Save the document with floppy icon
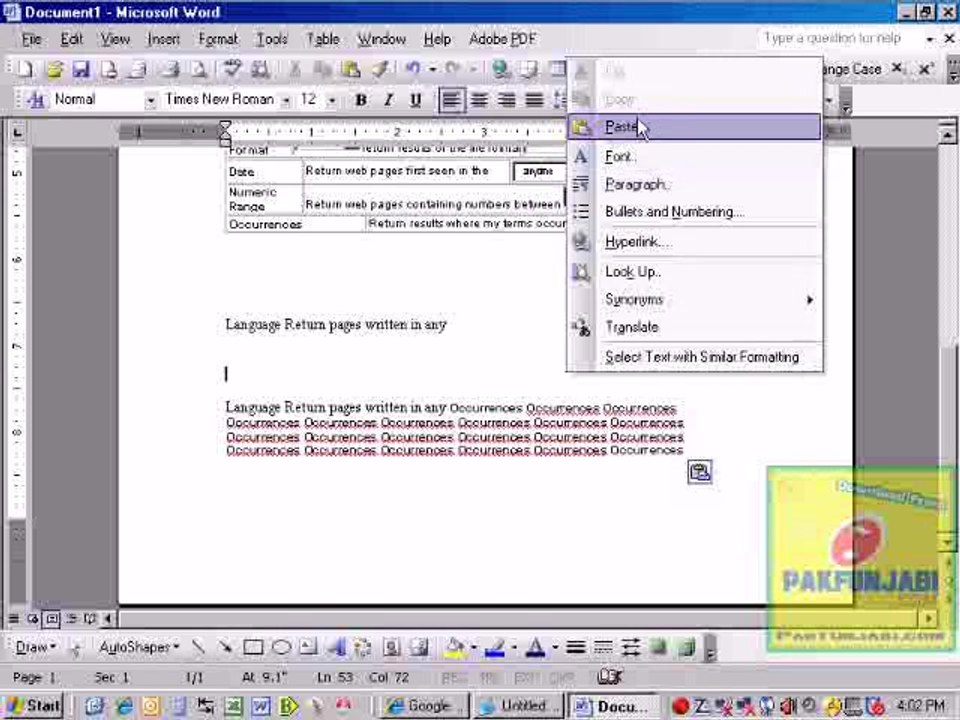Screen dimensions: 960x720 click(x=81, y=69)
